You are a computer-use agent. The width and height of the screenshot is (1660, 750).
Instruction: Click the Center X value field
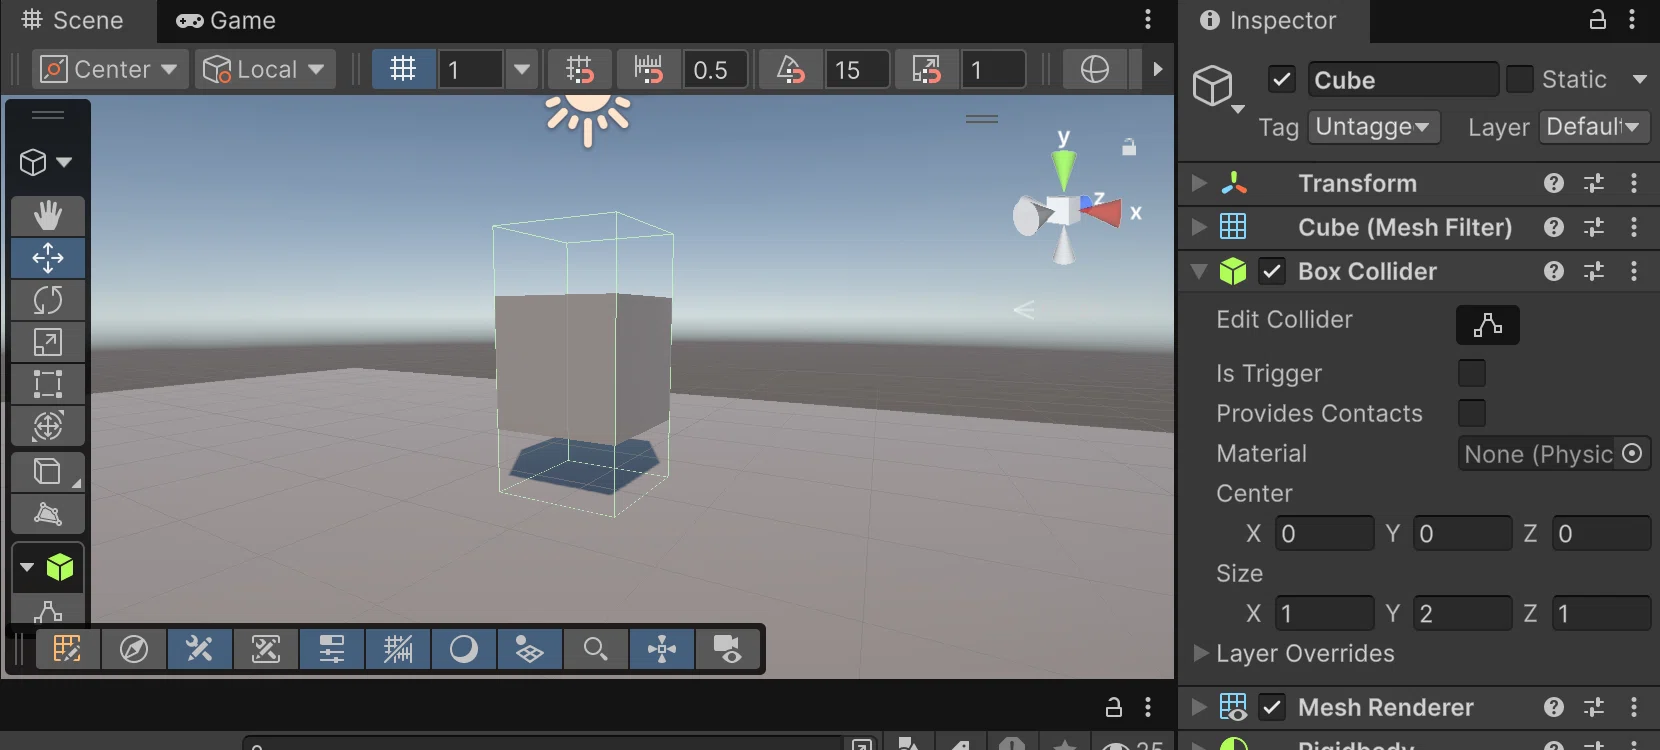click(x=1324, y=533)
